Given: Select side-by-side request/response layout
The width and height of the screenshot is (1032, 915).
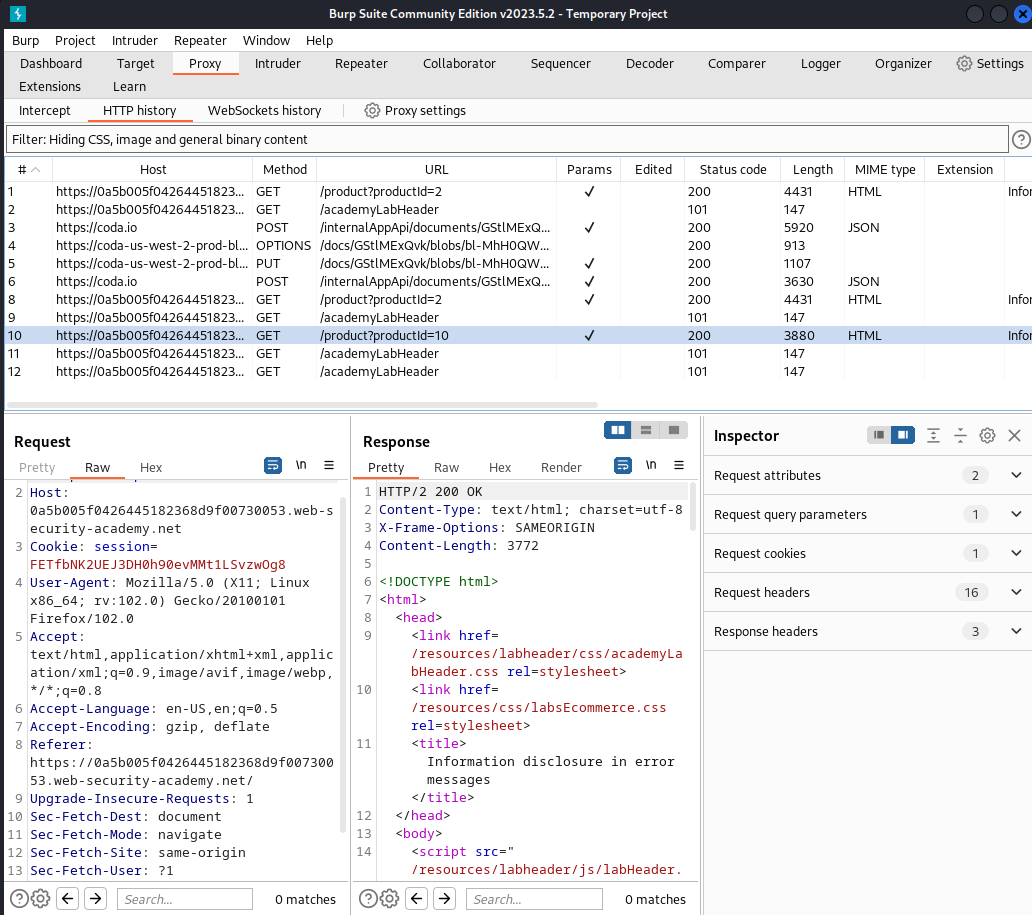Looking at the screenshot, I should [618, 430].
